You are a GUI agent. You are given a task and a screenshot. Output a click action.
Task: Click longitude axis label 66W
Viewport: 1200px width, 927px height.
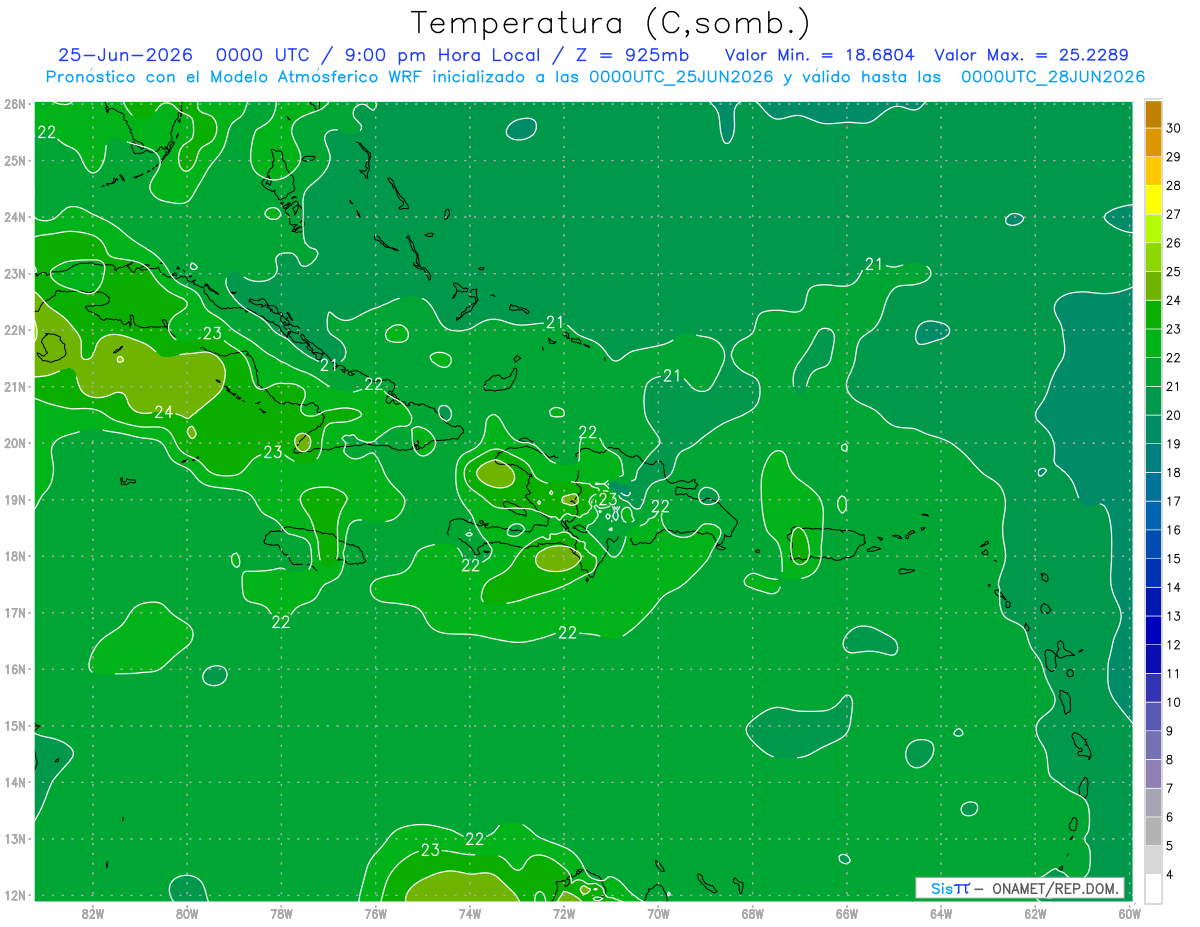point(846,913)
